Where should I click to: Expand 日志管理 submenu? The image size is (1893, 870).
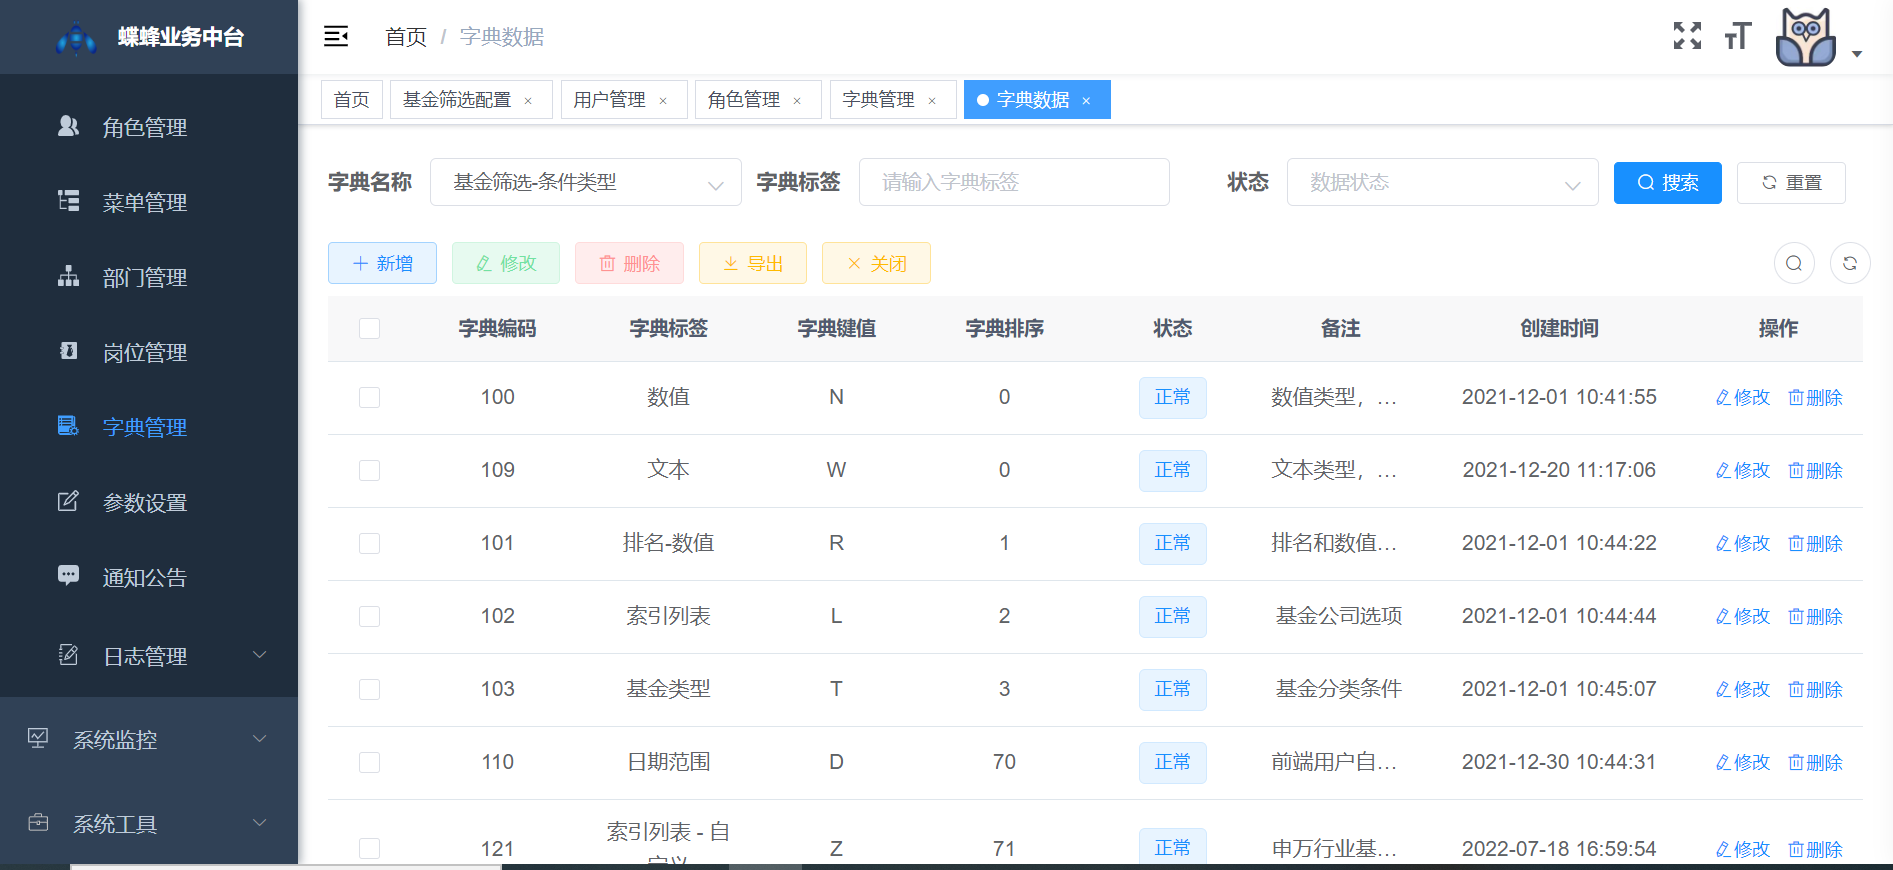pos(149,656)
